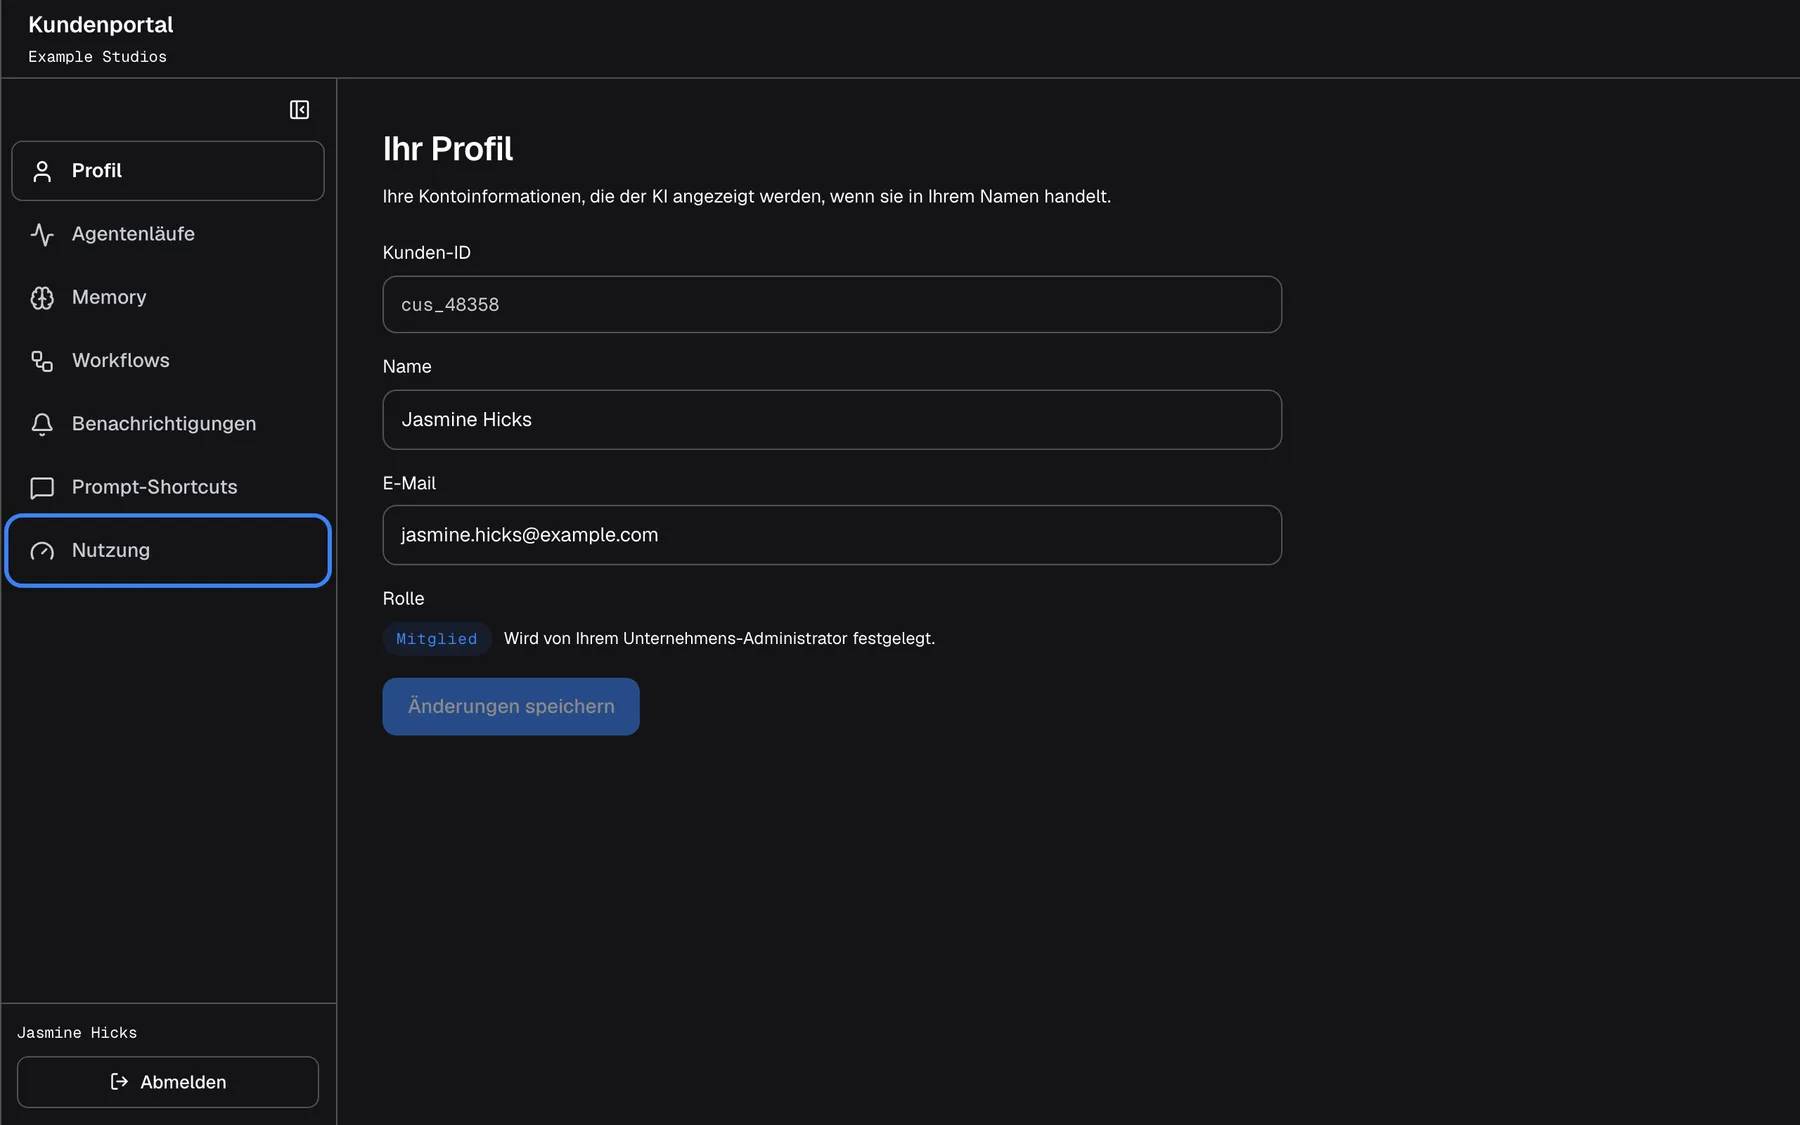This screenshot has height=1125, width=1800.
Task: Click the Prompt-Shortcuts chat bubble icon
Action: point(42,487)
